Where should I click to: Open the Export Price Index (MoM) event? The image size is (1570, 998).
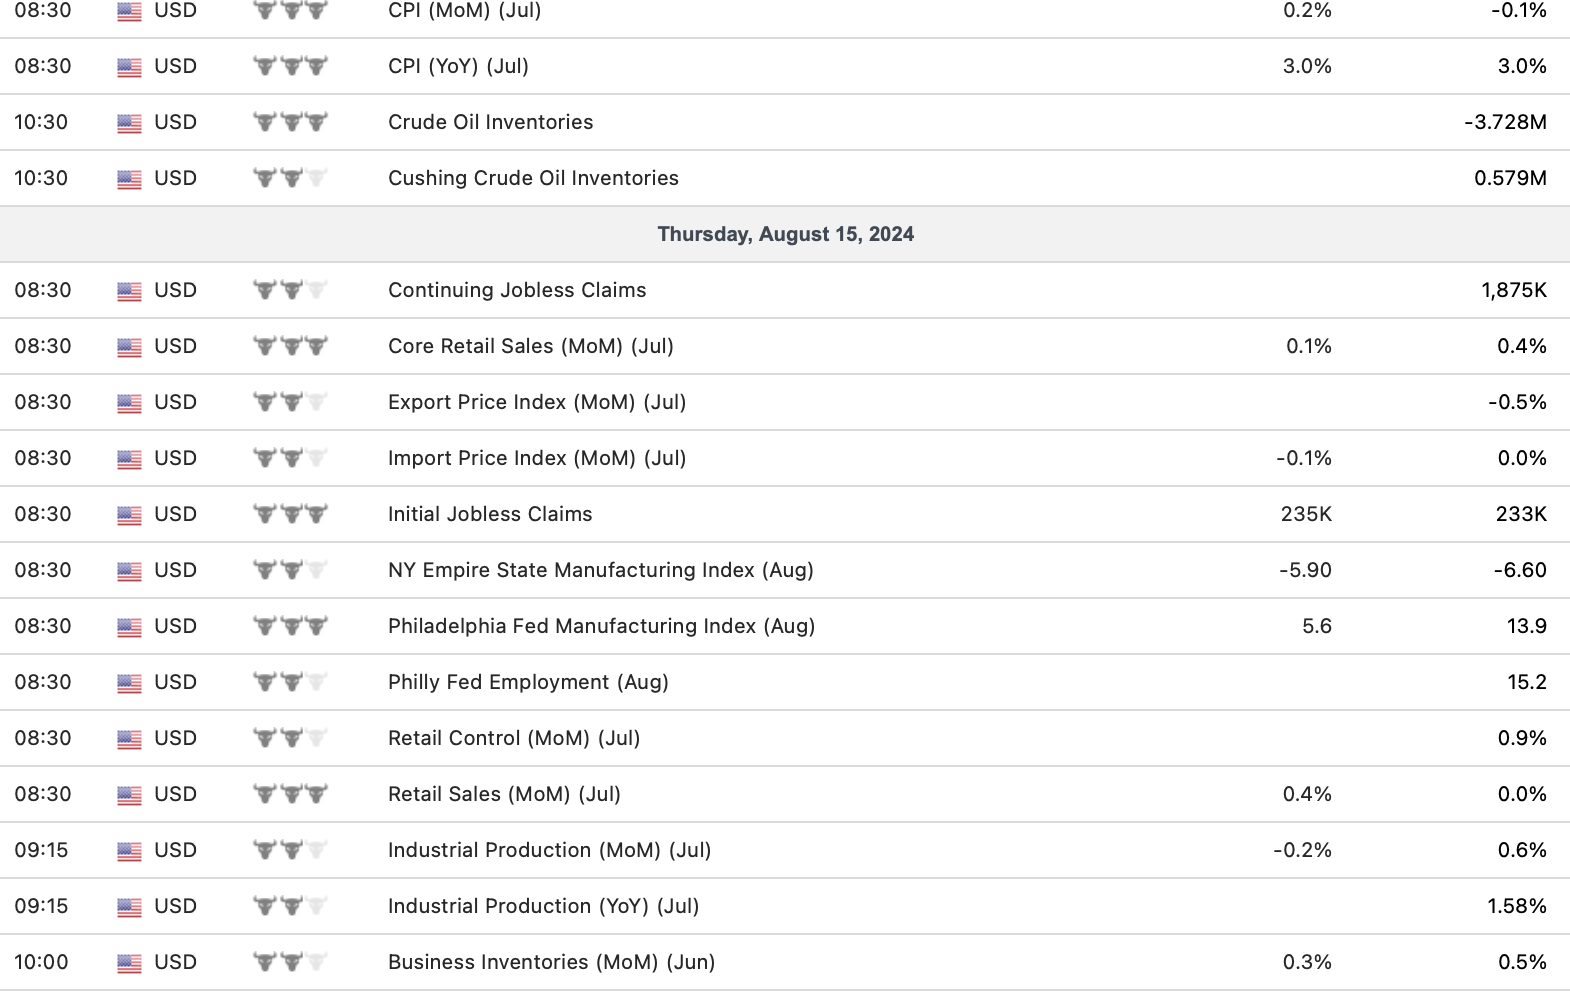coord(537,402)
